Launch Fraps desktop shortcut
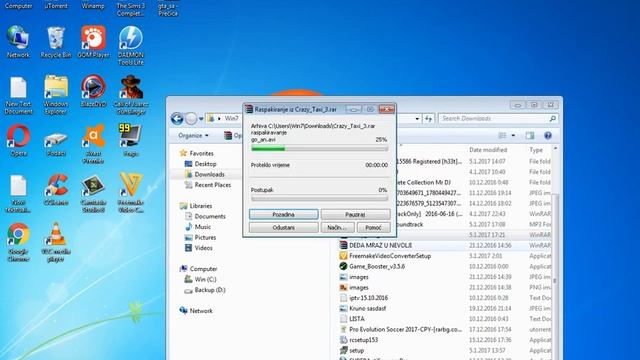Screen dimensions: 640x360 131,140
